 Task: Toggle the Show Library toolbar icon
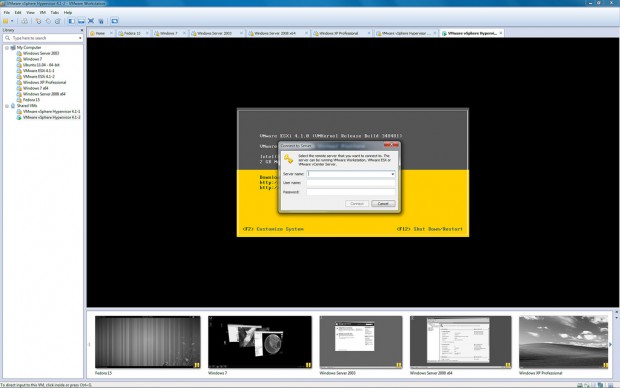click(x=72, y=21)
